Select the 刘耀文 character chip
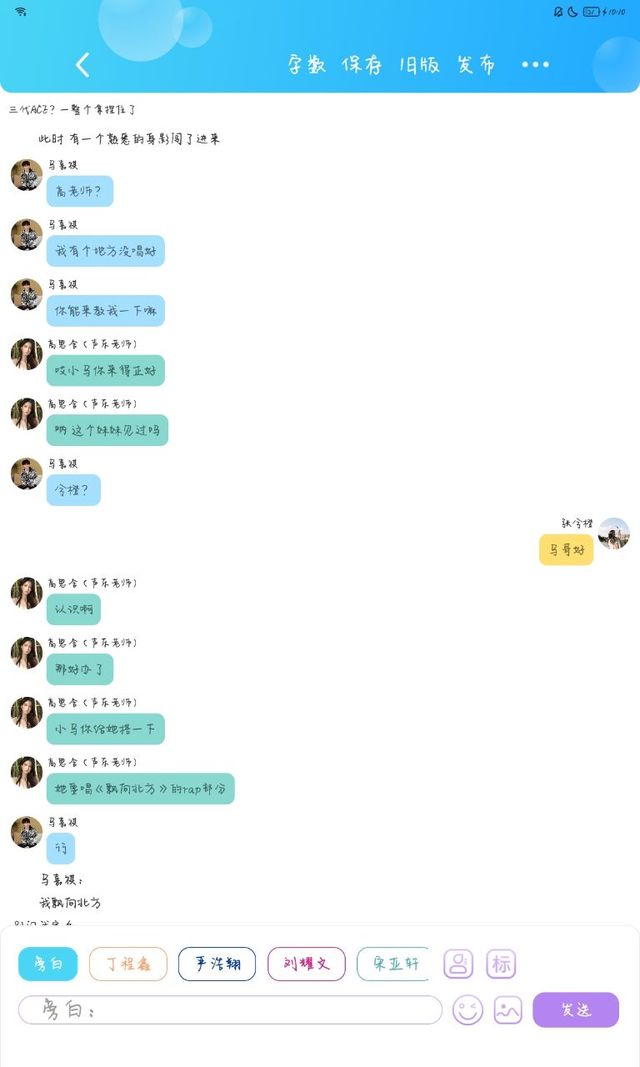The image size is (640, 1067). [x=306, y=964]
